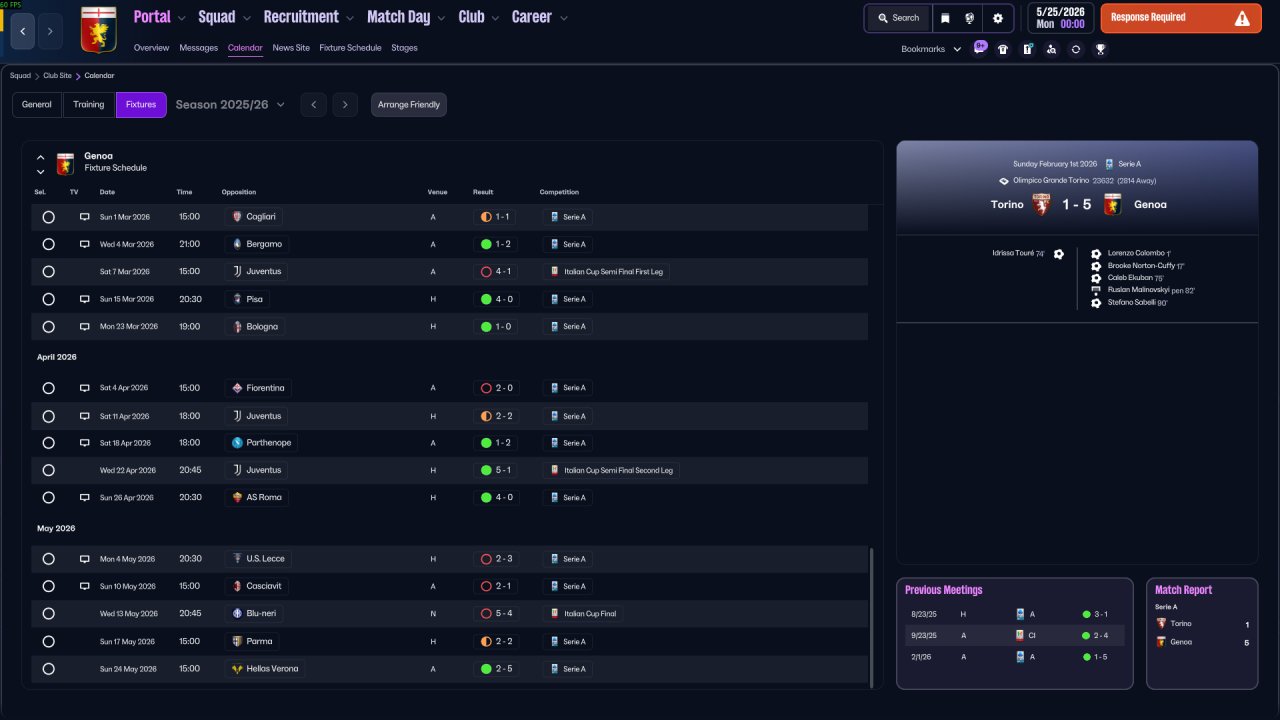Click the shirt icon in bookmarks bar

pyautogui.click(x=1003, y=49)
